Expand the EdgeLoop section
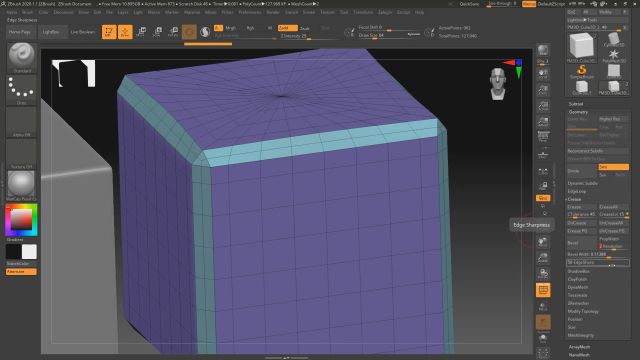Viewport: 640px width, 360px height. coord(577,191)
